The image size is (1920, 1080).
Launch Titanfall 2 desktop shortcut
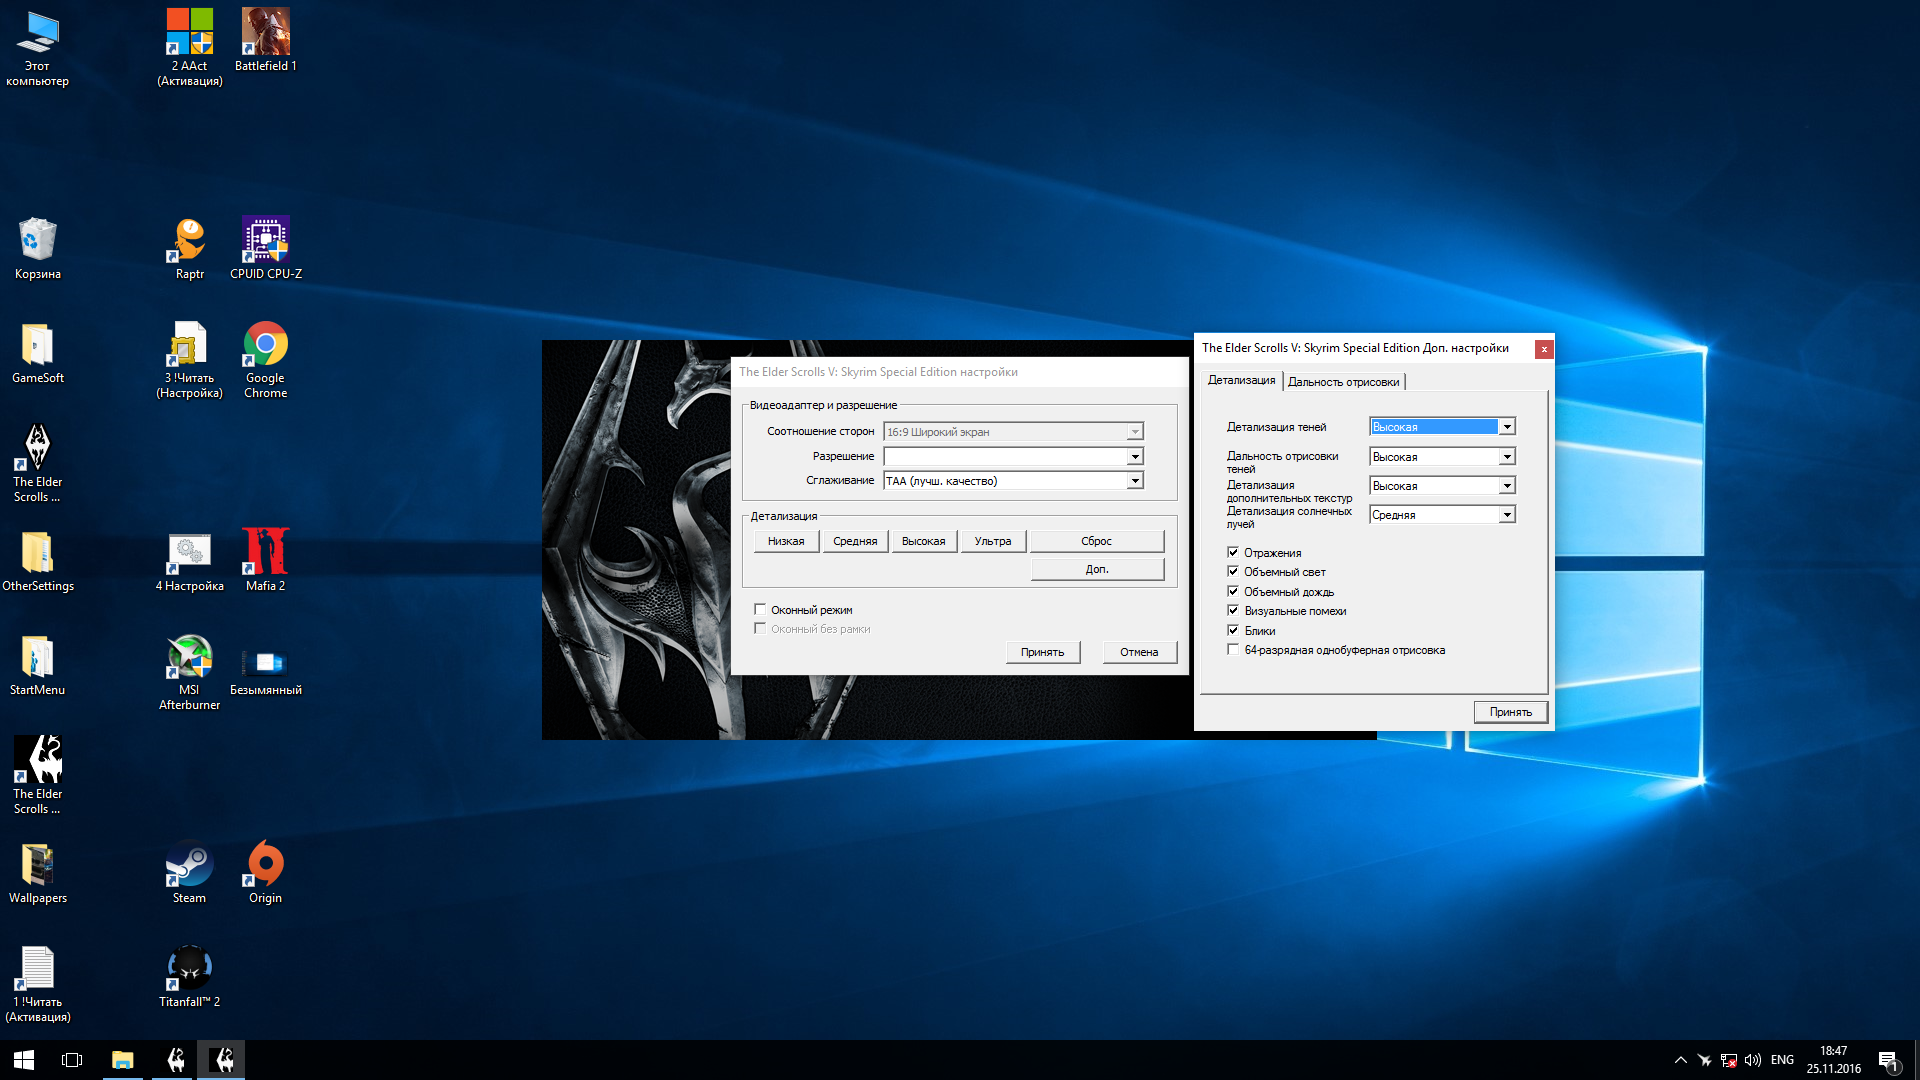click(x=189, y=977)
